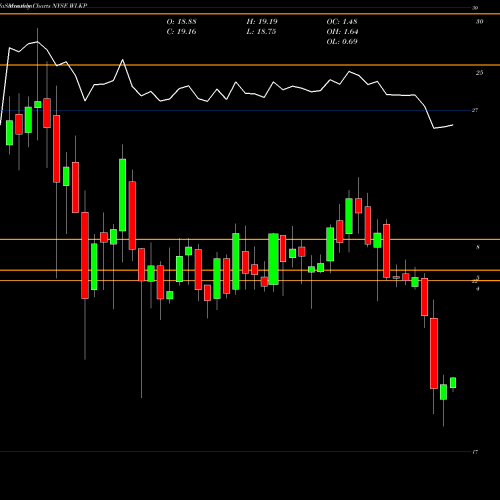Click the 25 price axis label
Image resolution: width=500 pixels, height=500 pixels.
[x=479, y=73]
